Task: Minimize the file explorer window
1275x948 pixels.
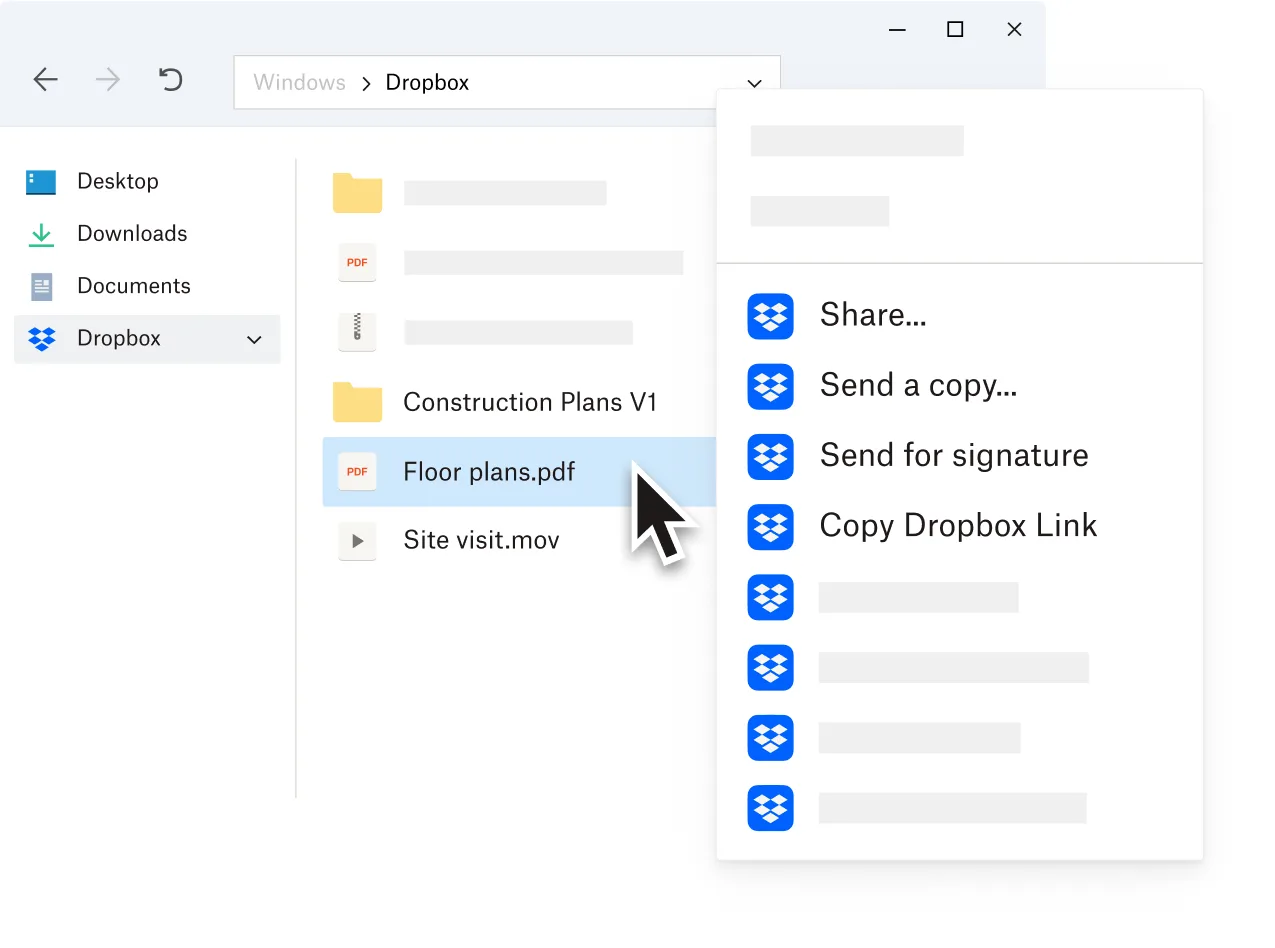Action: 897,30
